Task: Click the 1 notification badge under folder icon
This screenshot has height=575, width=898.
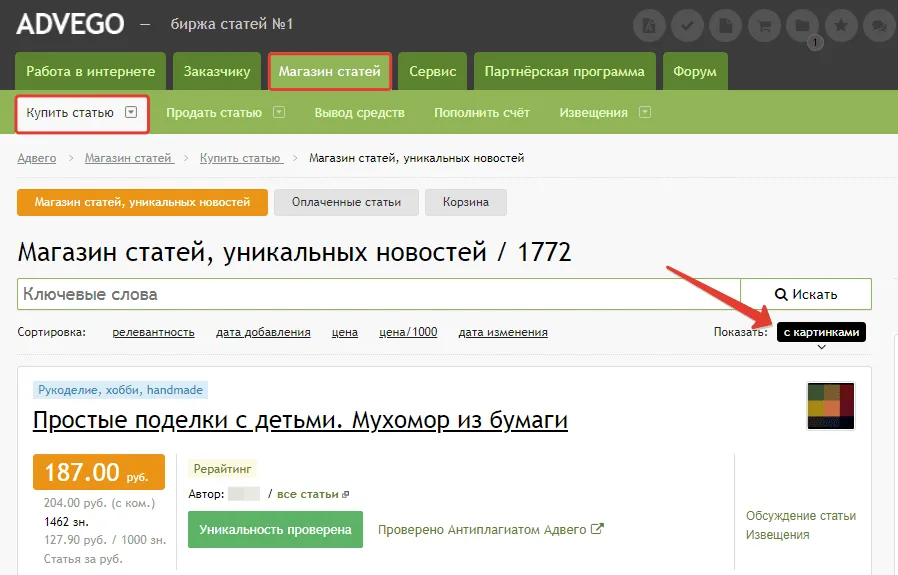Action: click(815, 42)
